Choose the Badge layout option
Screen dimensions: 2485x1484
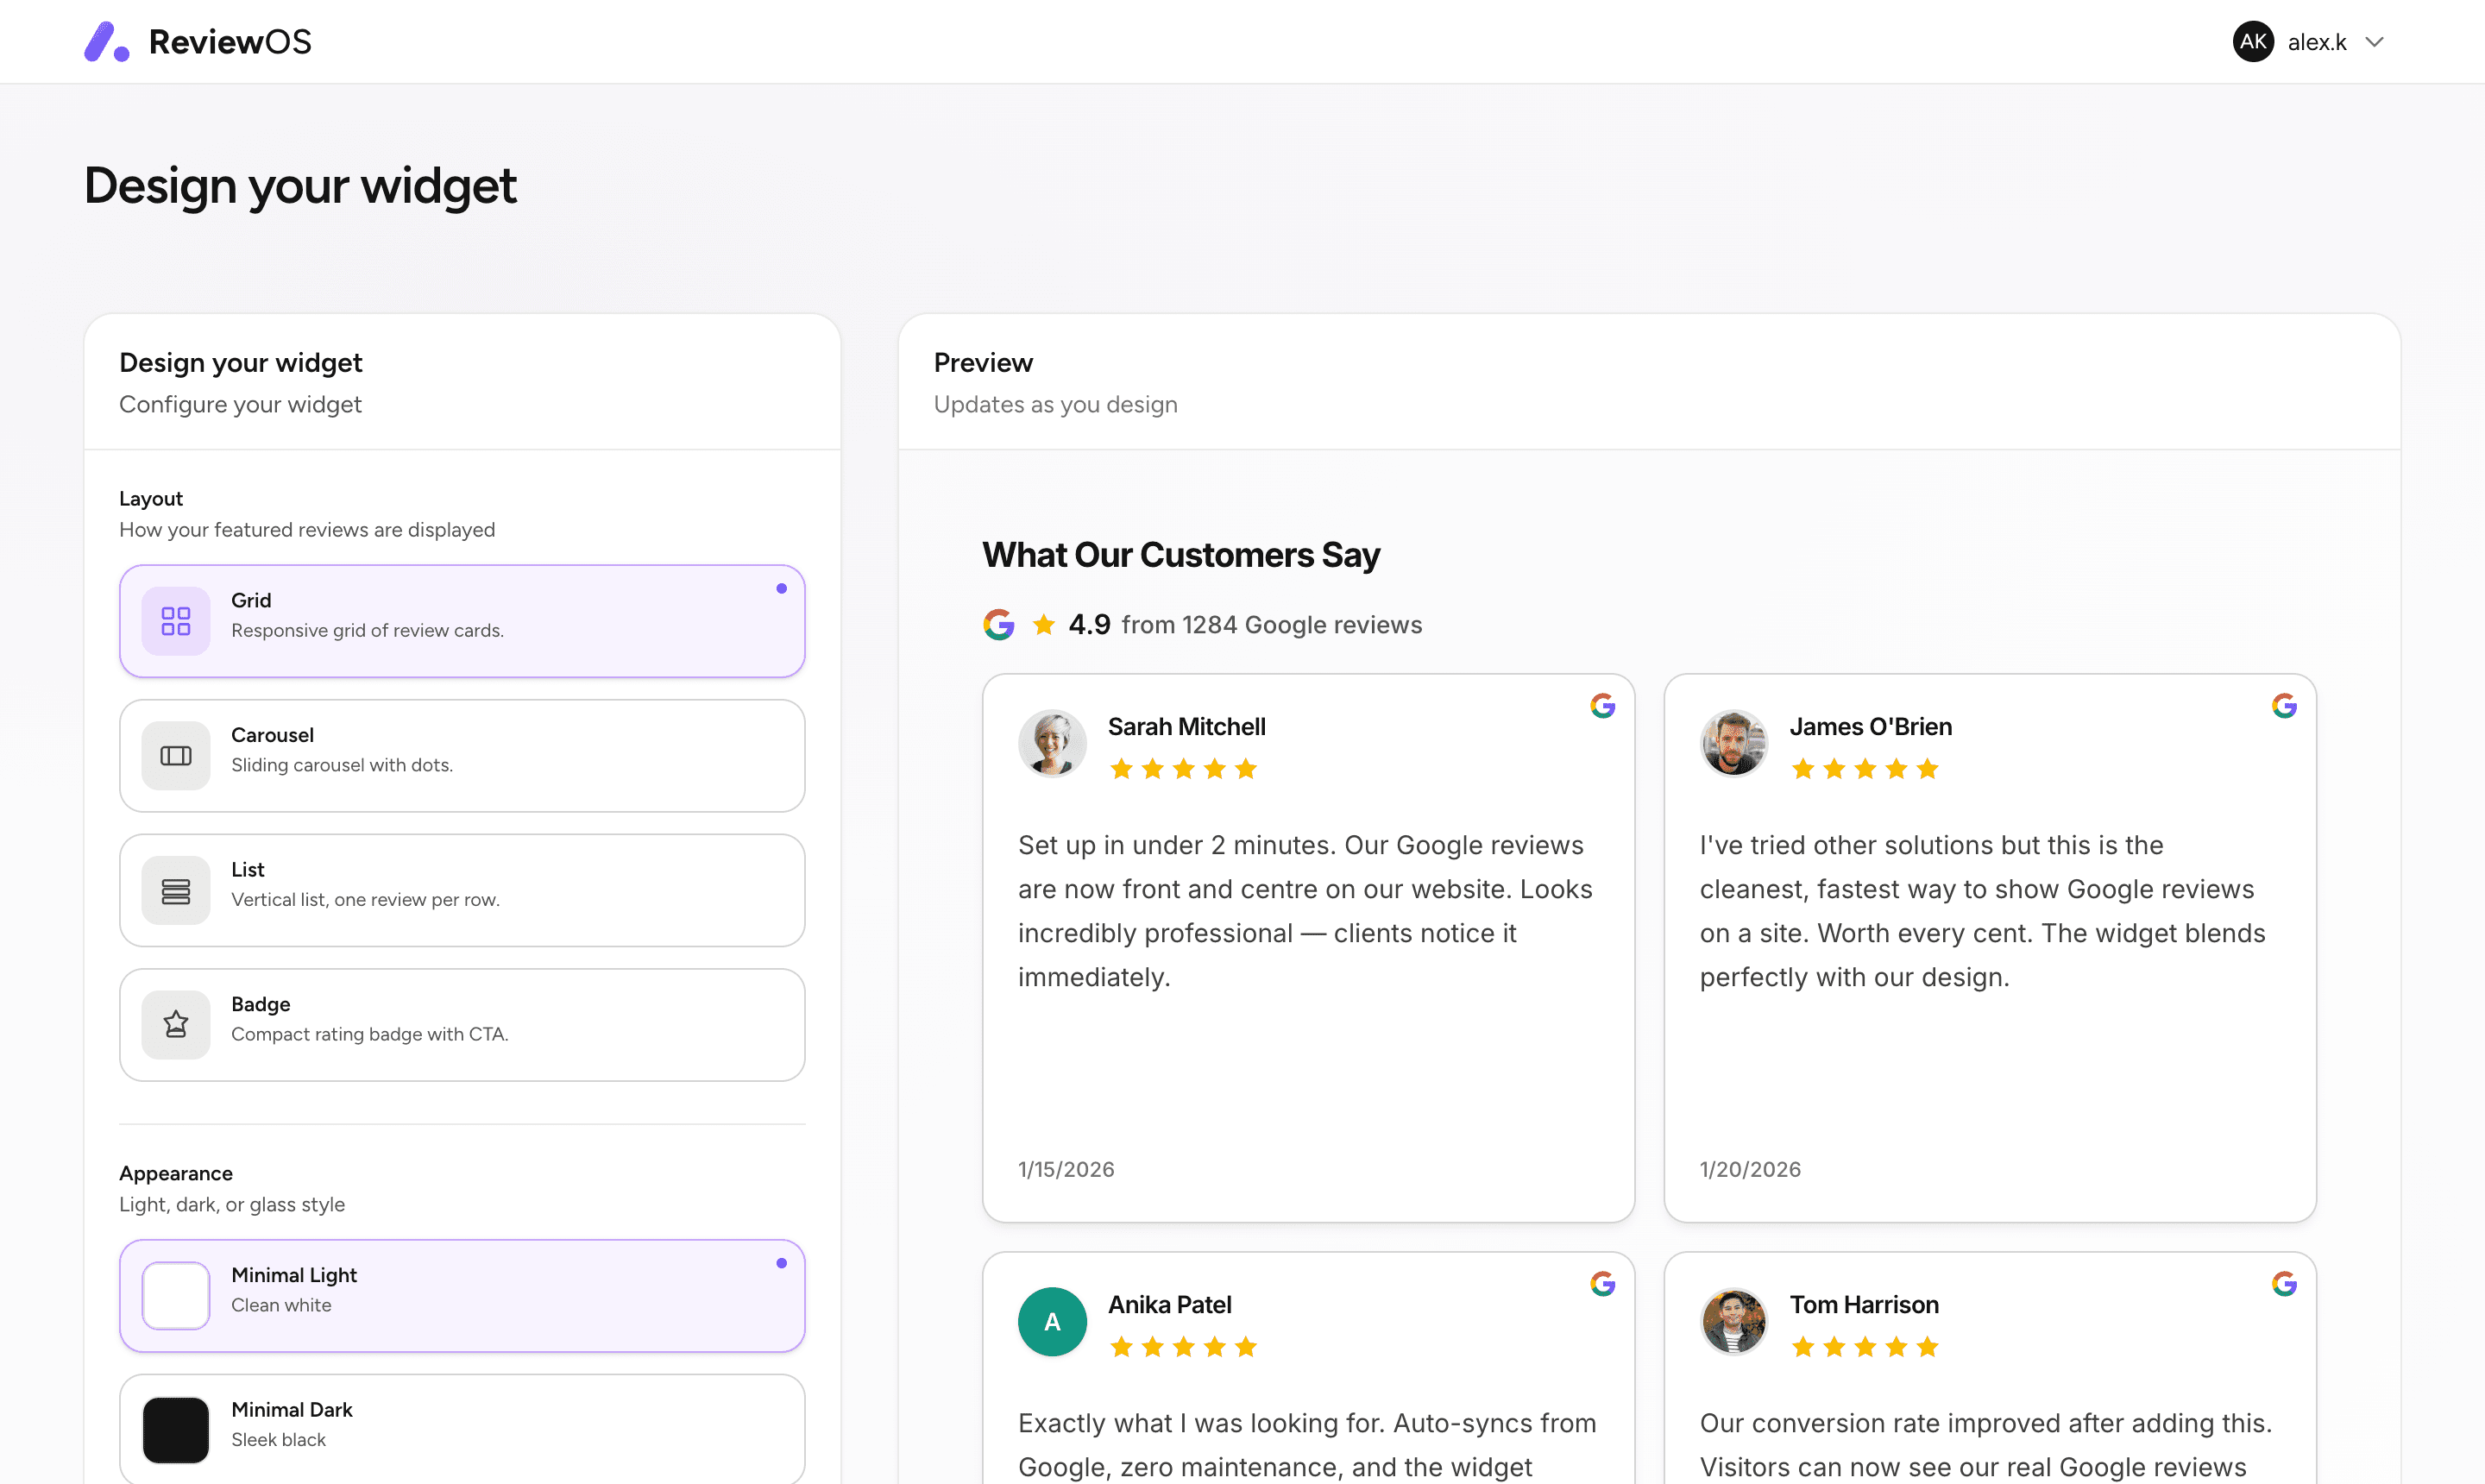[462, 1024]
